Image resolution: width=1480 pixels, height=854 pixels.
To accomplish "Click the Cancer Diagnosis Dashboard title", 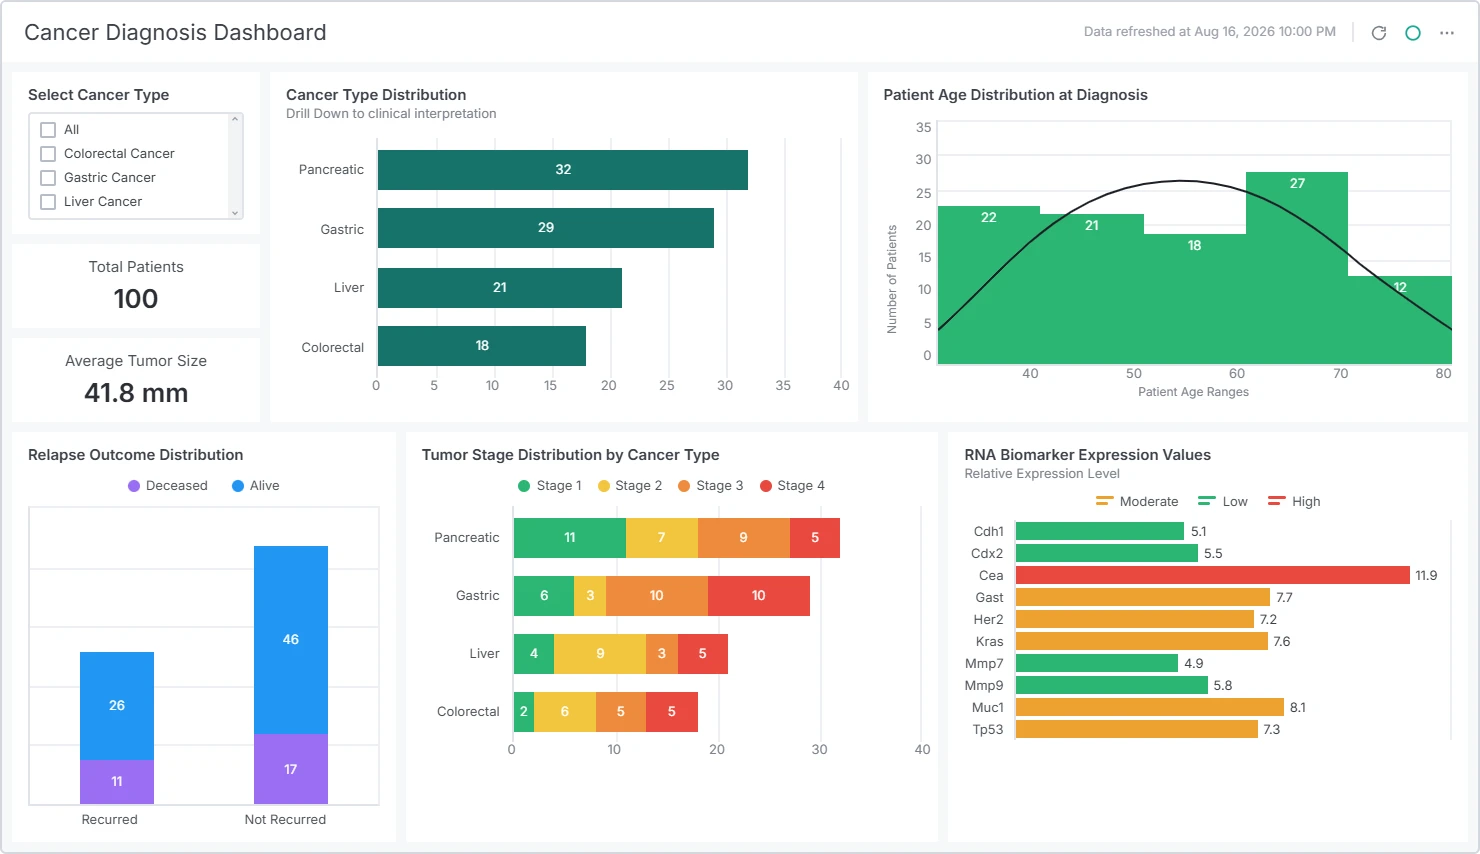I will [x=175, y=33].
